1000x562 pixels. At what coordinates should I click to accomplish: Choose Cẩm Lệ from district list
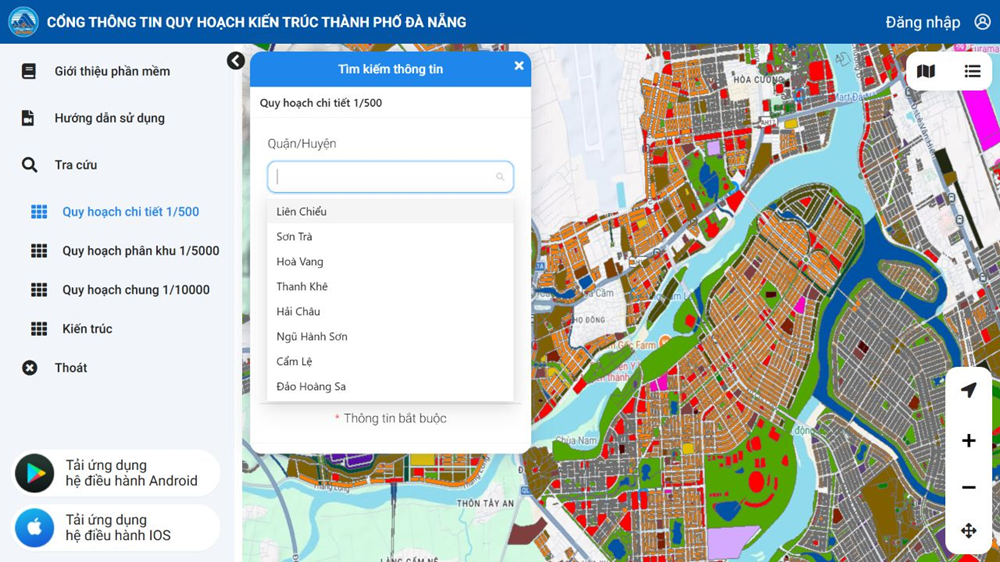point(390,361)
